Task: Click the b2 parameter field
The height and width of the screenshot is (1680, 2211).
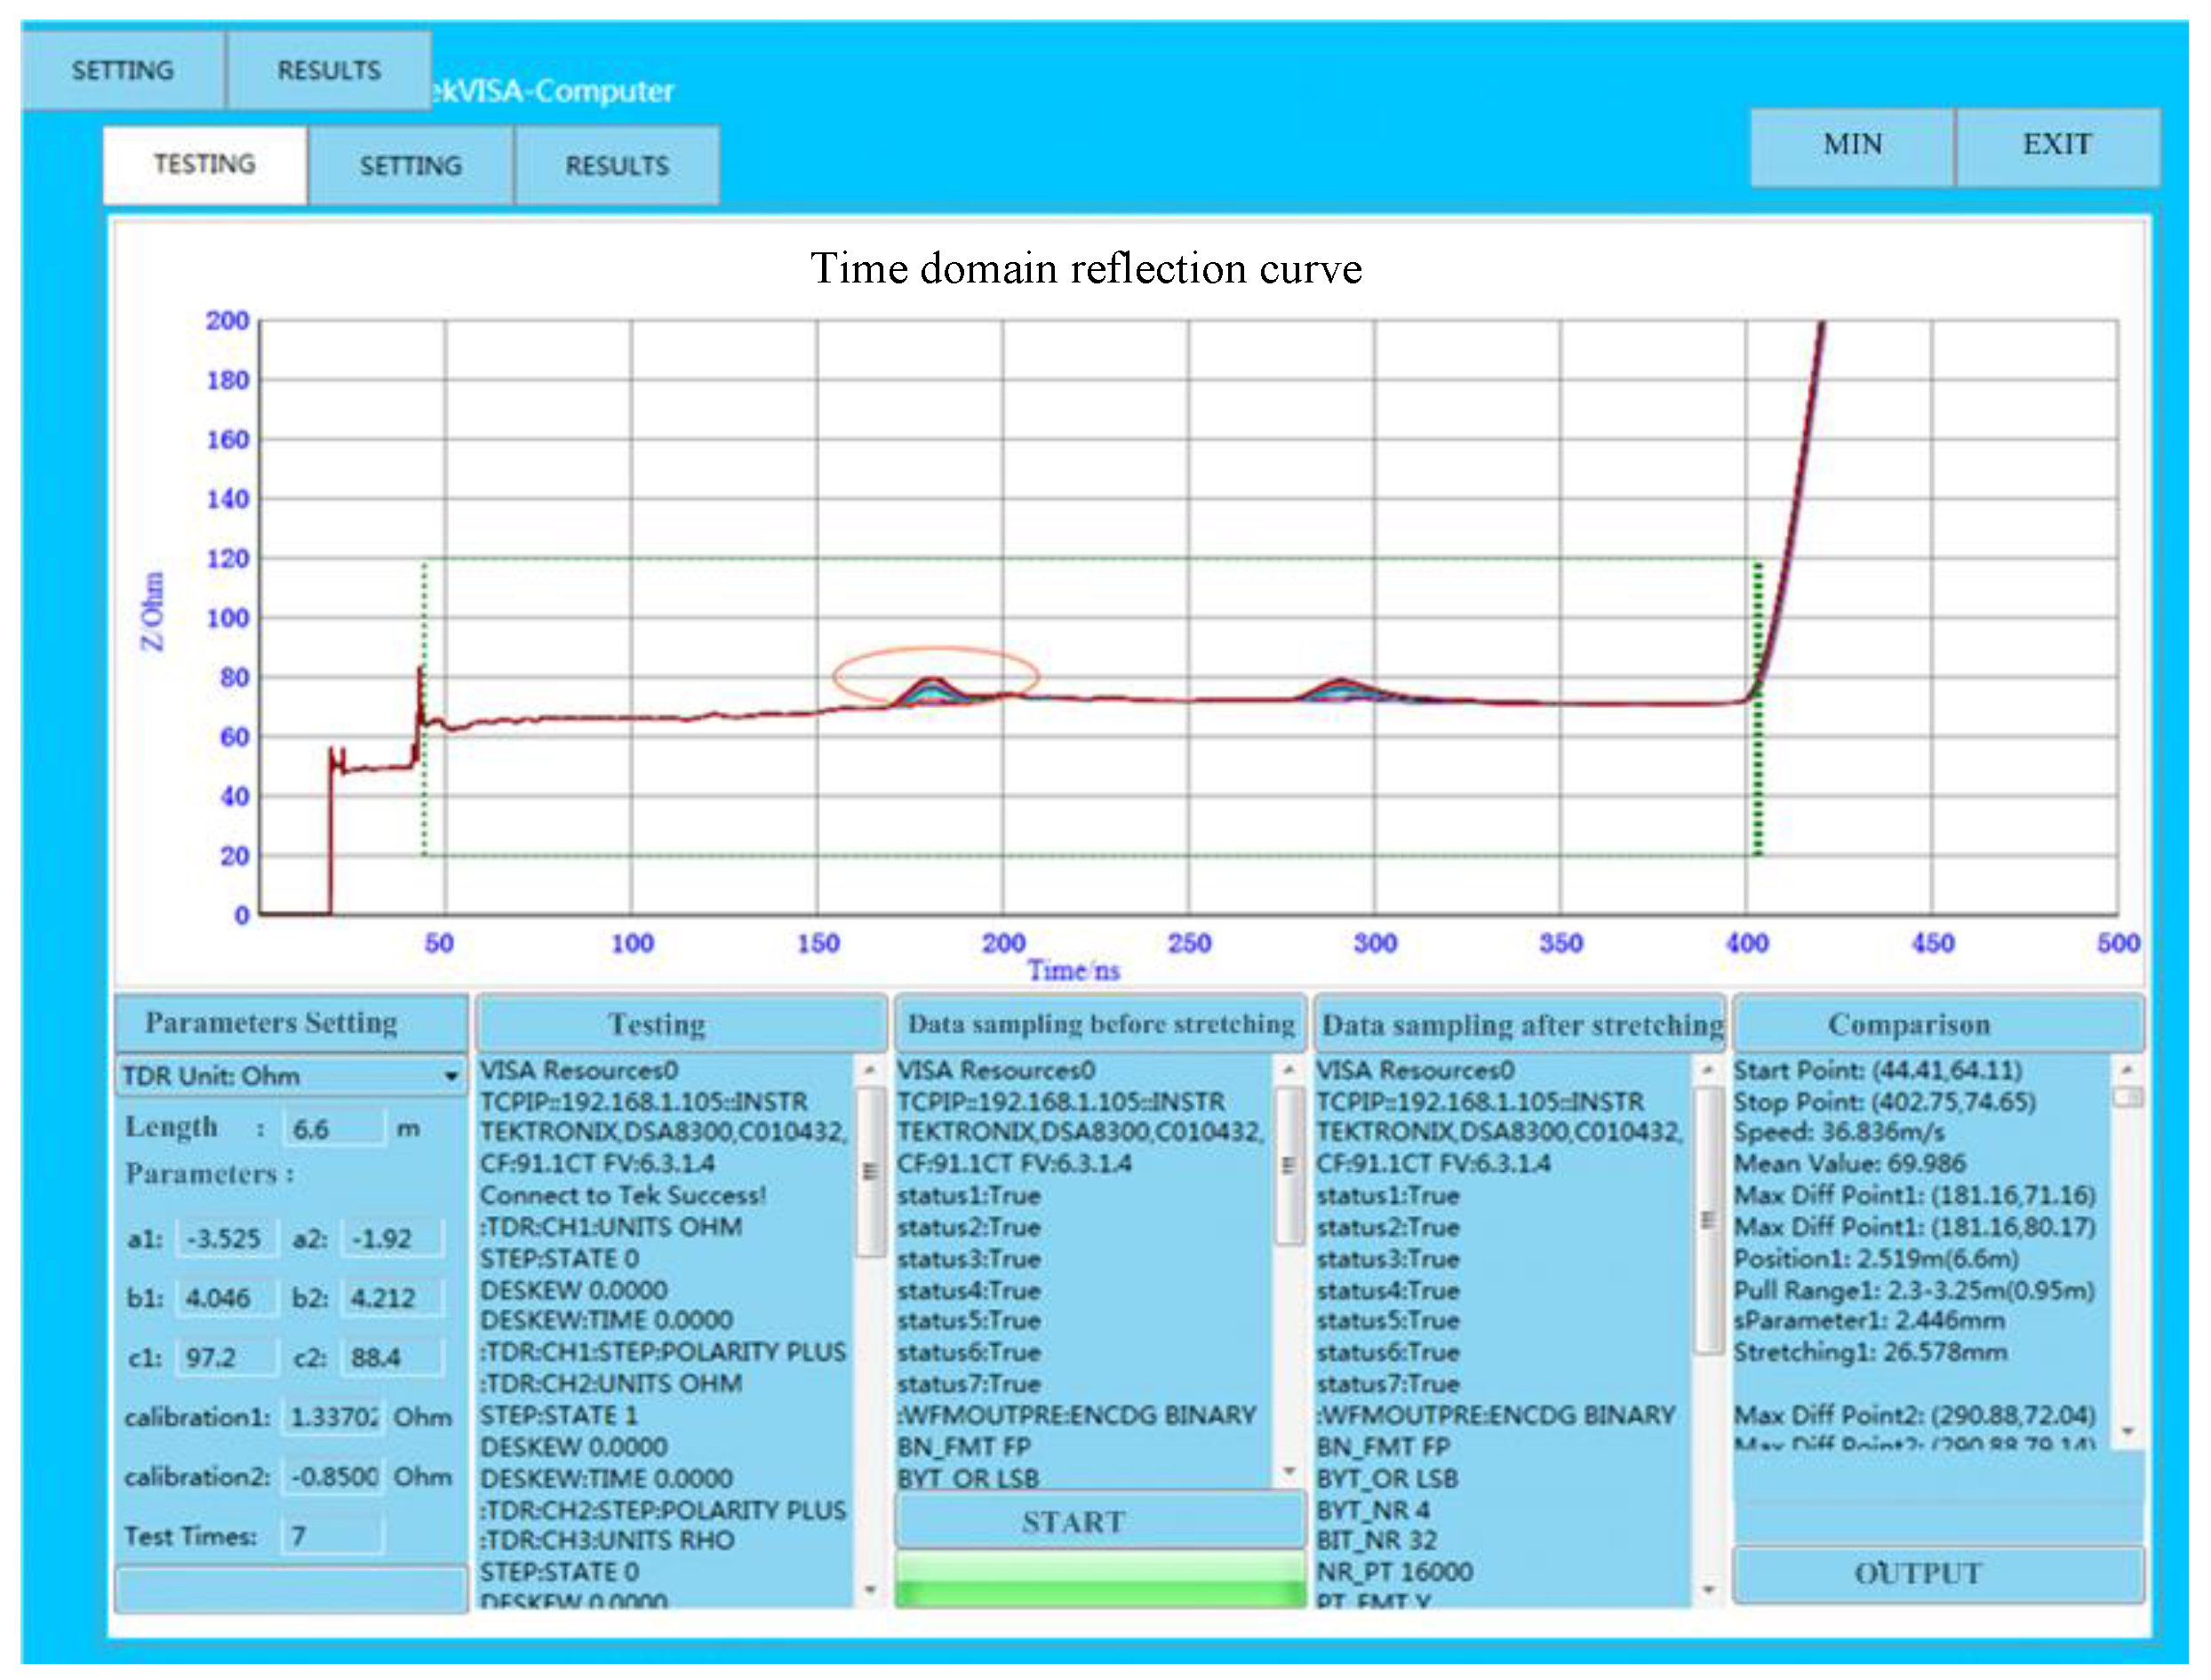Action: click(x=392, y=1298)
